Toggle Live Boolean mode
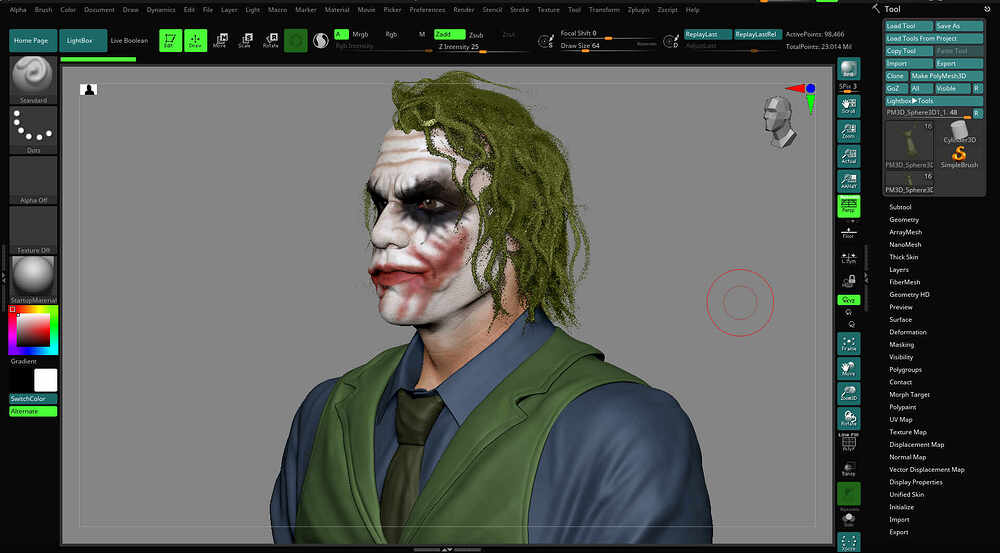Viewport: 1000px width, 553px height. pyautogui.click(x=129, y=40)
